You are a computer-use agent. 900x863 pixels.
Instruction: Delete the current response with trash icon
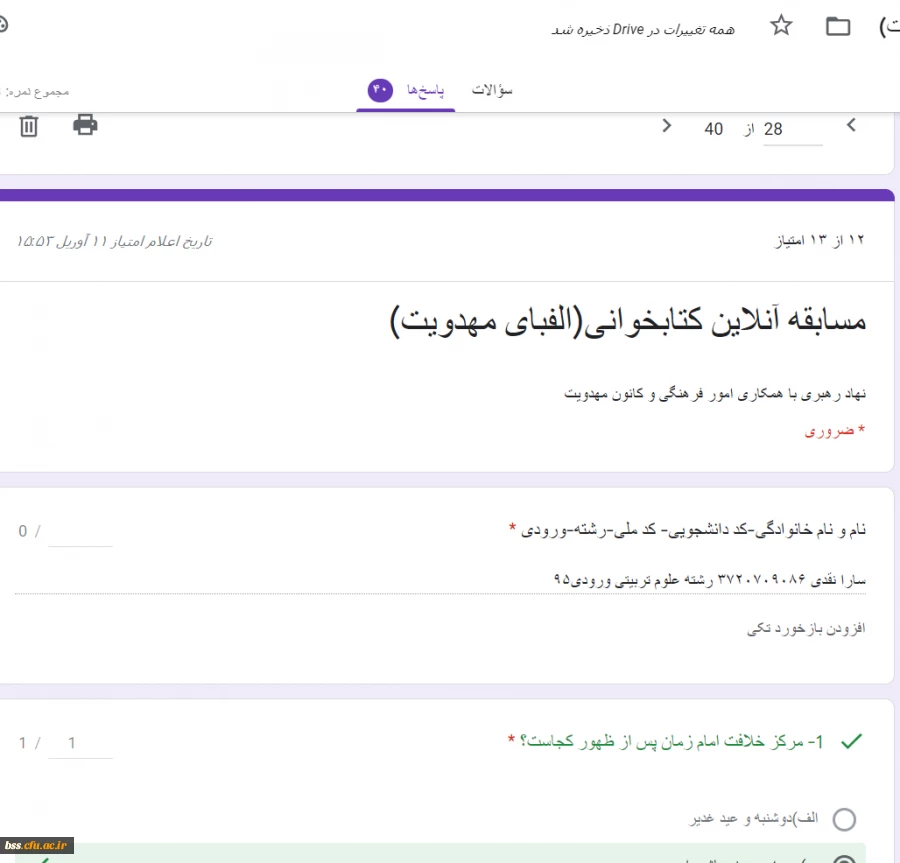click(29, 125)
